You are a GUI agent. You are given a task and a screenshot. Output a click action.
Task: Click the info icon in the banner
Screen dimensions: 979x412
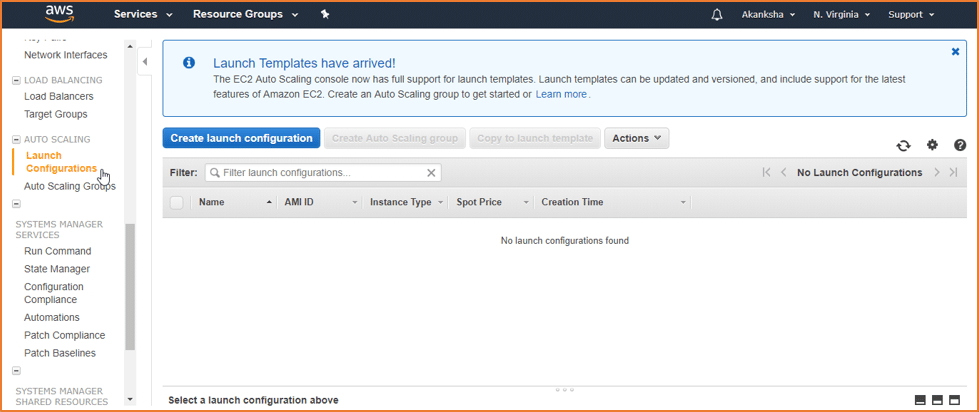[189, 62]
